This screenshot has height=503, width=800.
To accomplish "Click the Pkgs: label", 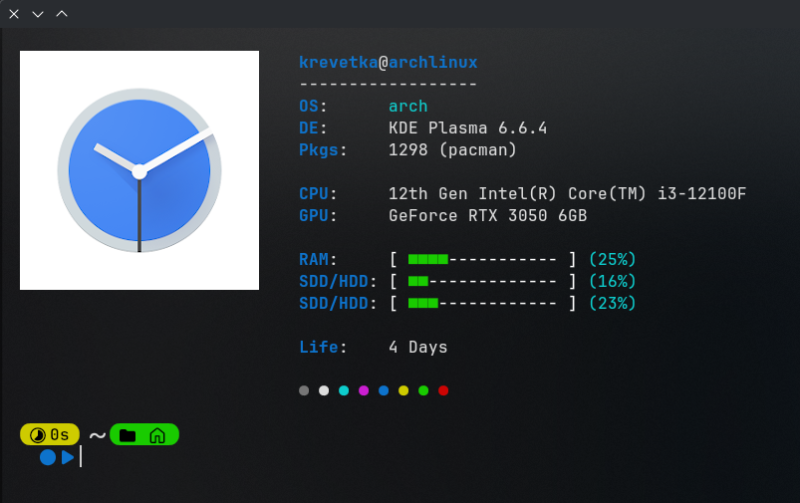I will pyautogui.click(x=322, y=150).
